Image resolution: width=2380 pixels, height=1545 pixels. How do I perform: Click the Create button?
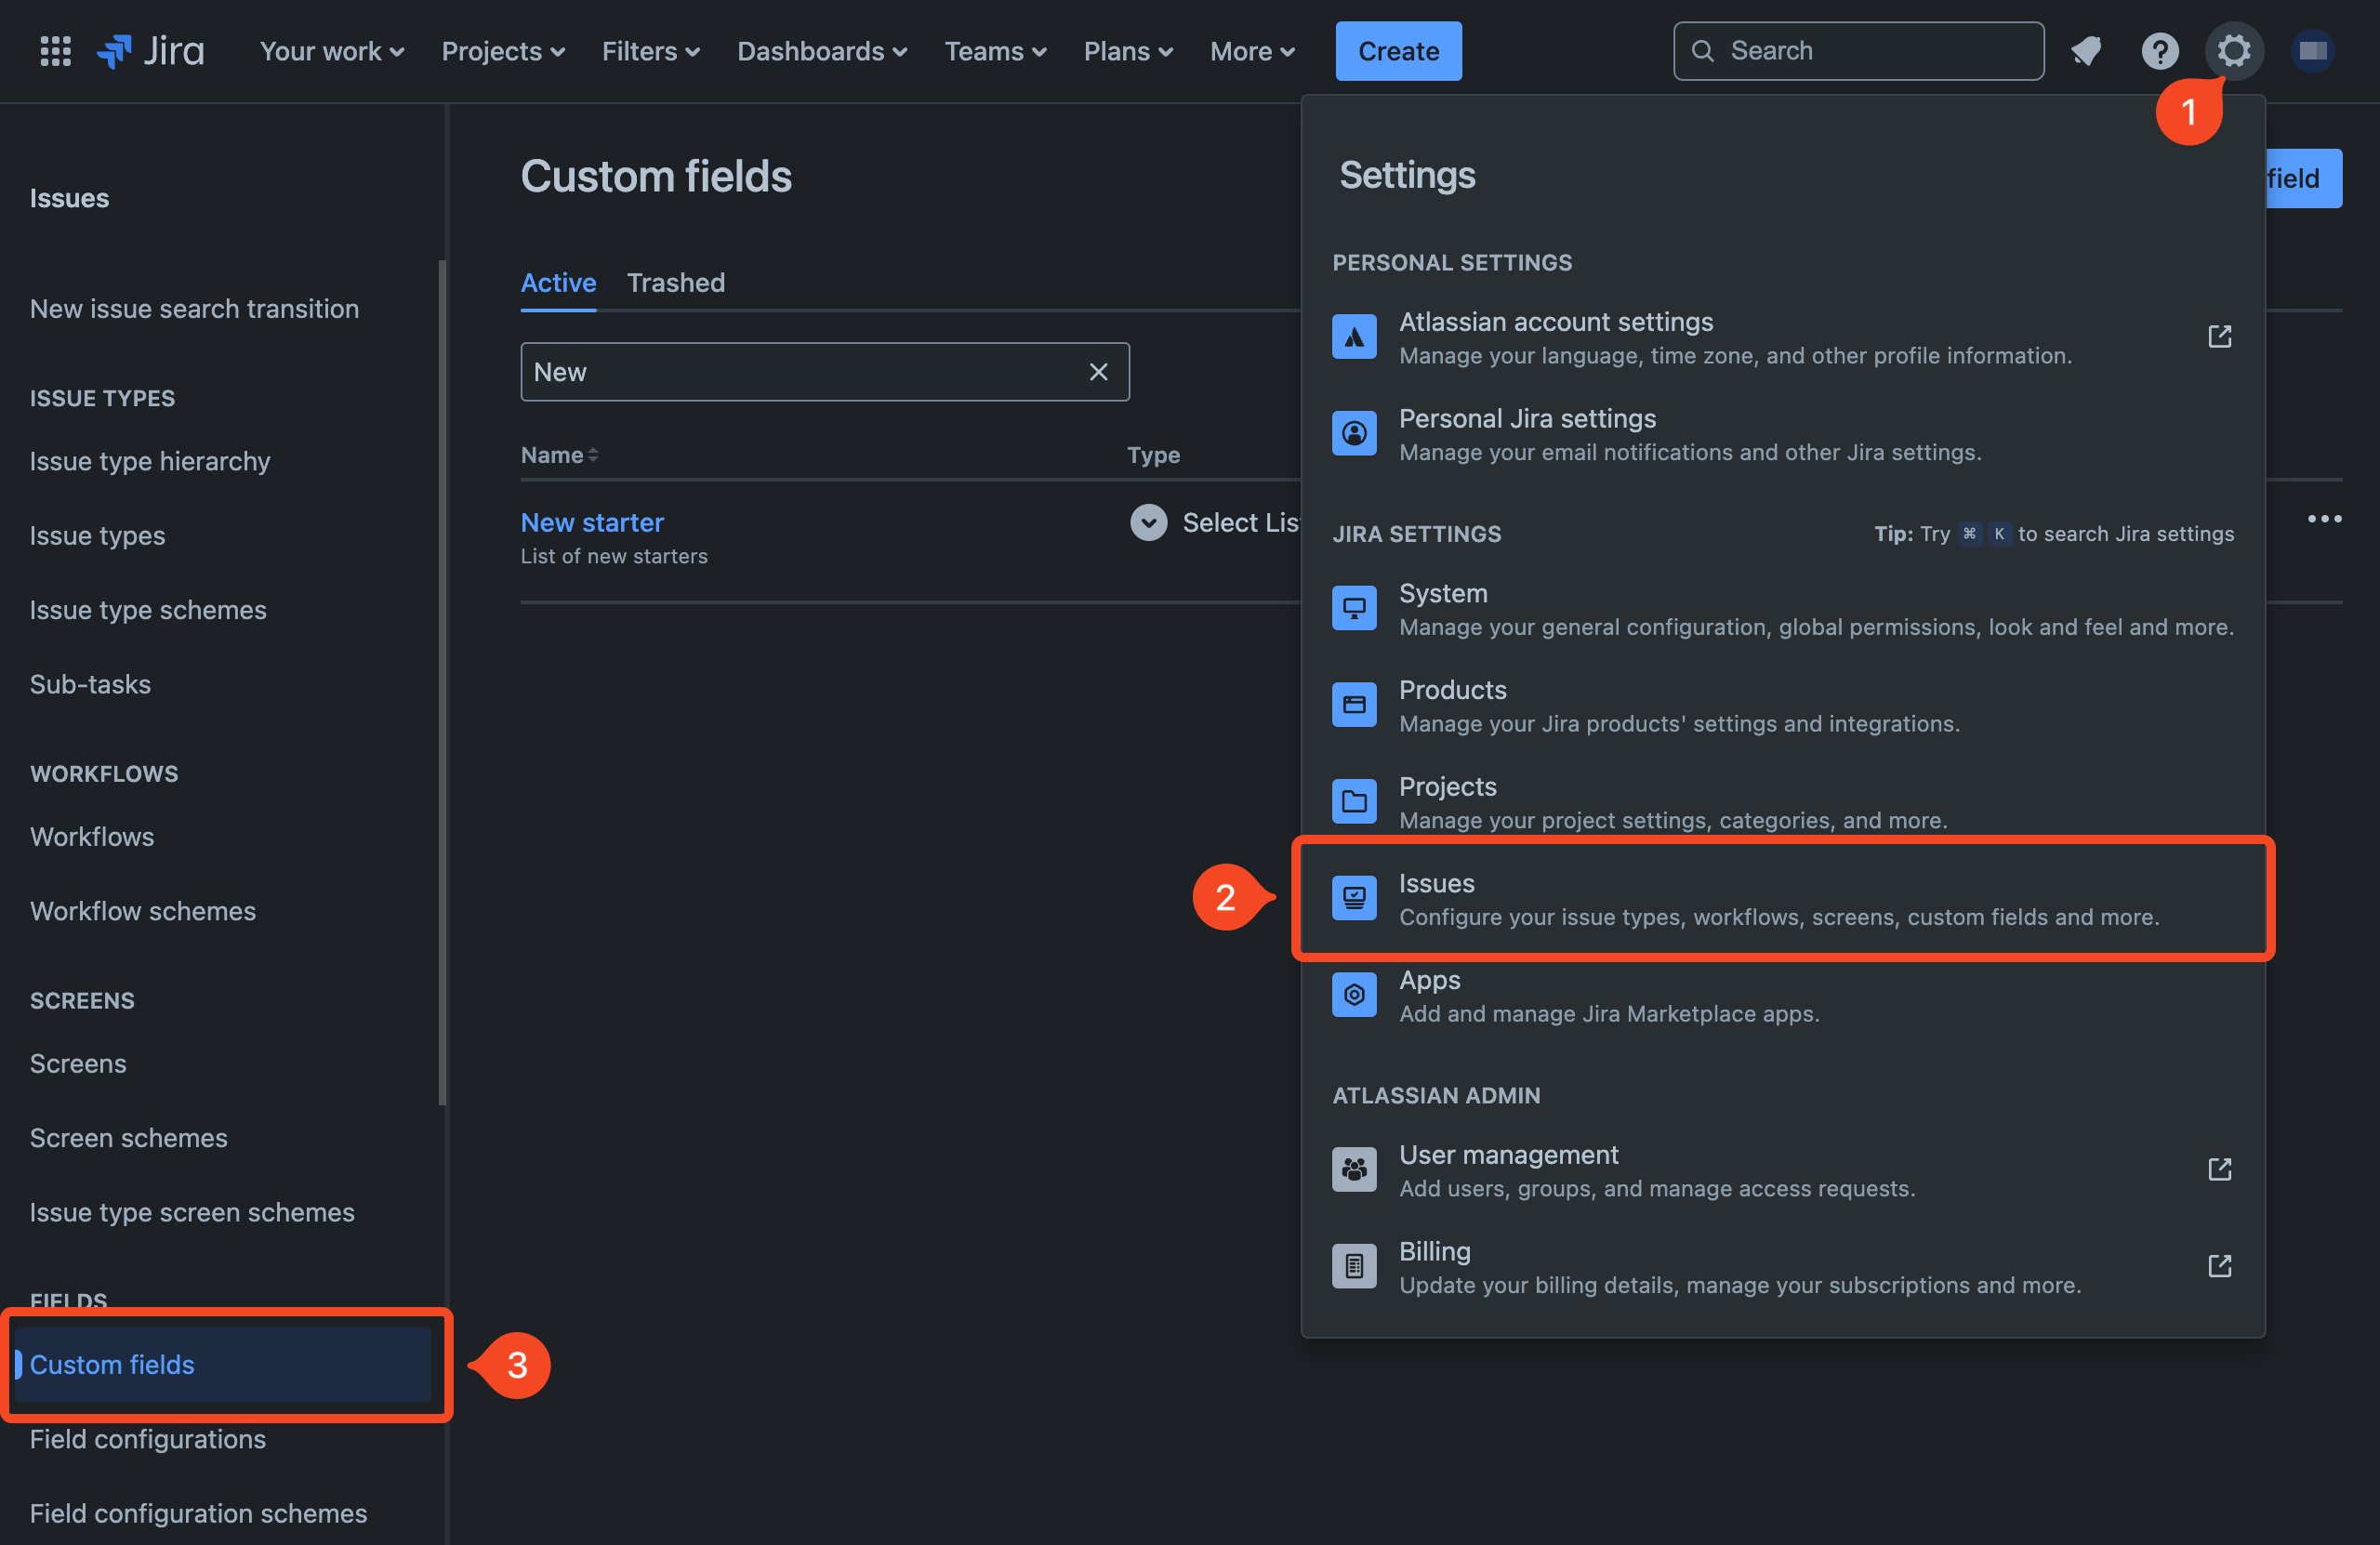[x=1398, y=51]
